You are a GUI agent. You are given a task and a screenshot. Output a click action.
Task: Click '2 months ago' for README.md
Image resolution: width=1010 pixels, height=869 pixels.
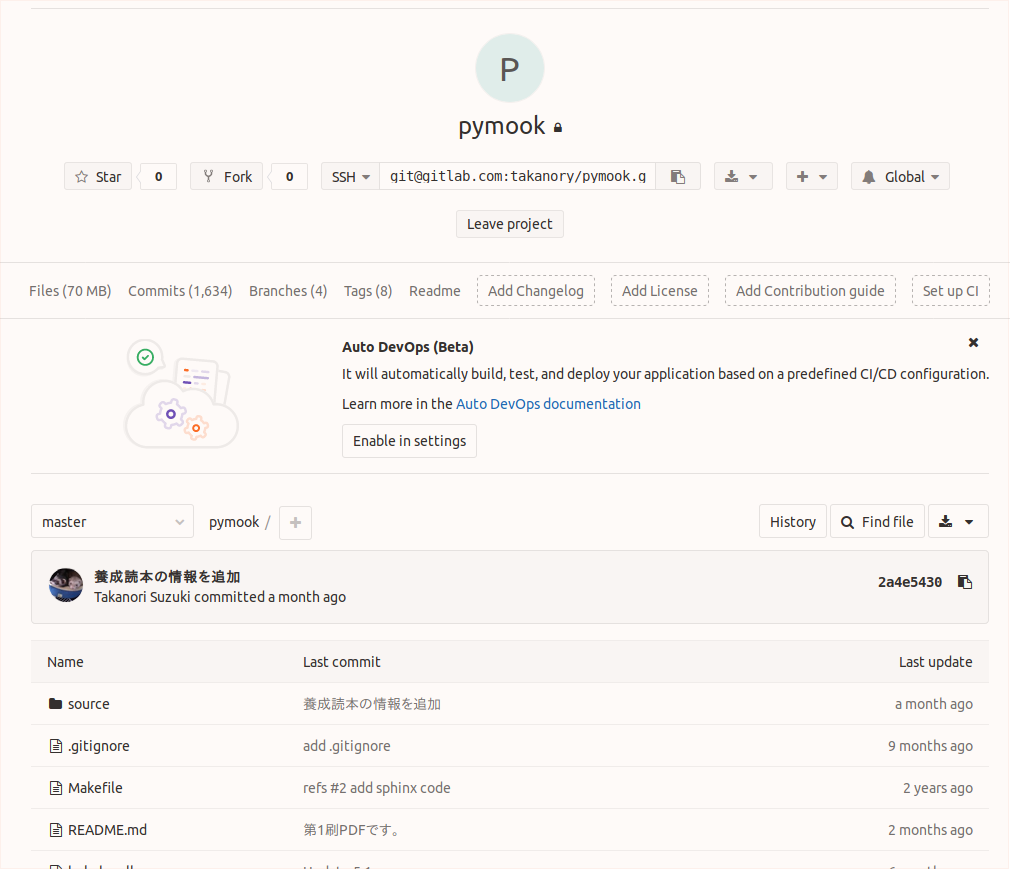pos(930,830)
